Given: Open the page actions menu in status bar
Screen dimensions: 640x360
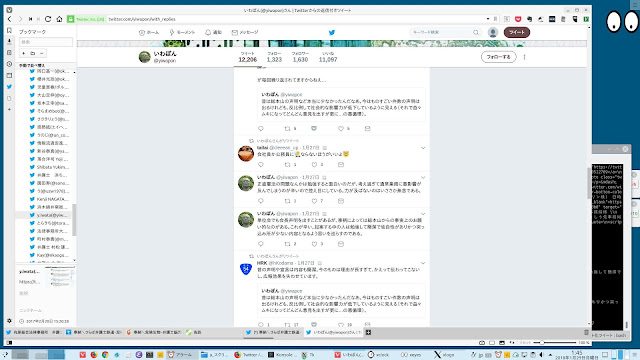Looking at the screenshot, I should 512,342.
